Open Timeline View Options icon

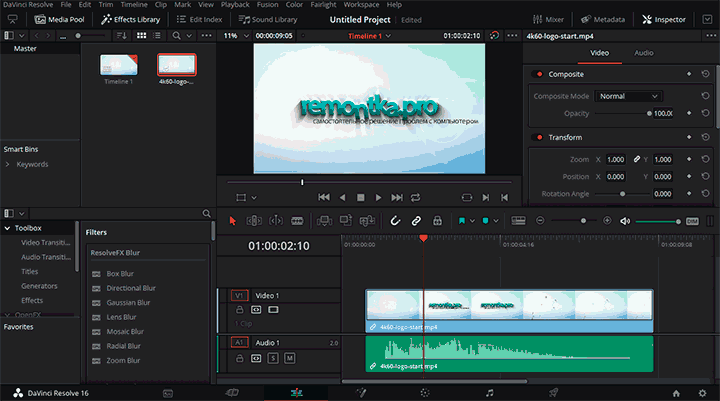pos(518,221)
